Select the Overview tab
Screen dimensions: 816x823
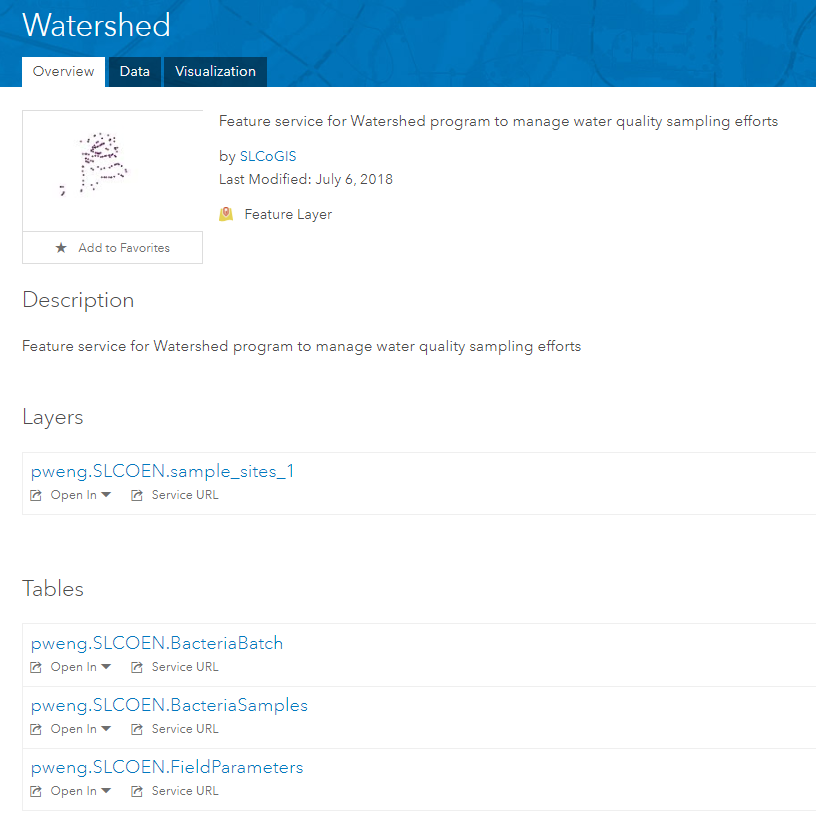pos(63,71)
